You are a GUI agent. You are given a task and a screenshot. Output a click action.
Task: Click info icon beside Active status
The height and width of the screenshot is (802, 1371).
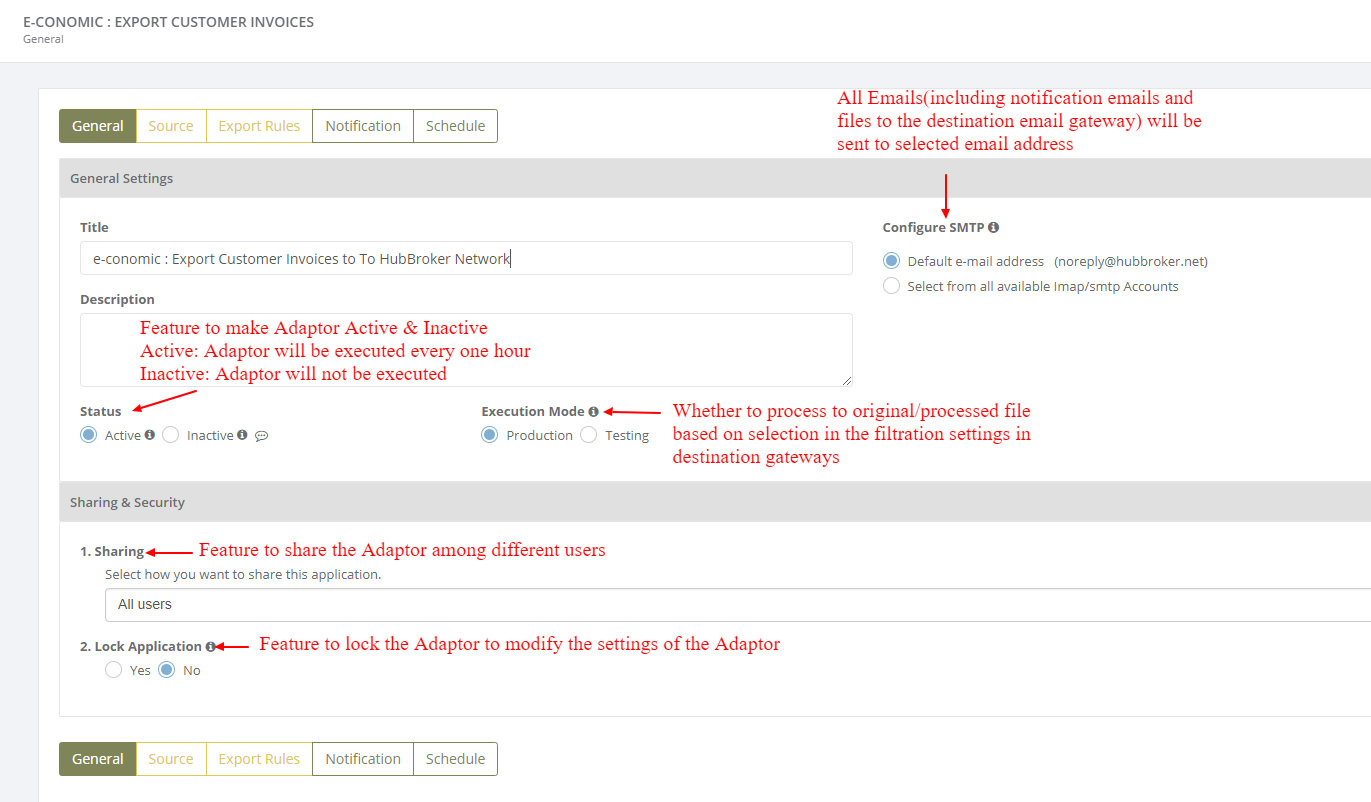[x=150, y=435]
